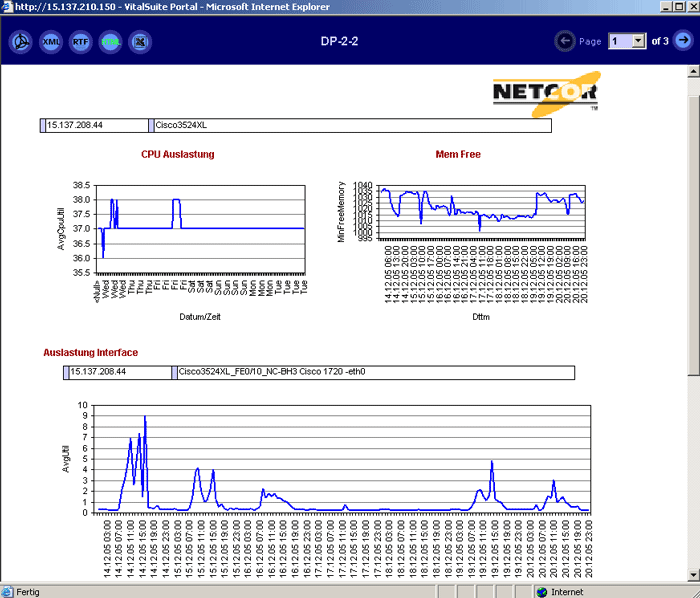
Task: Click the Netcor logo
Action: (x=546, y=94)
